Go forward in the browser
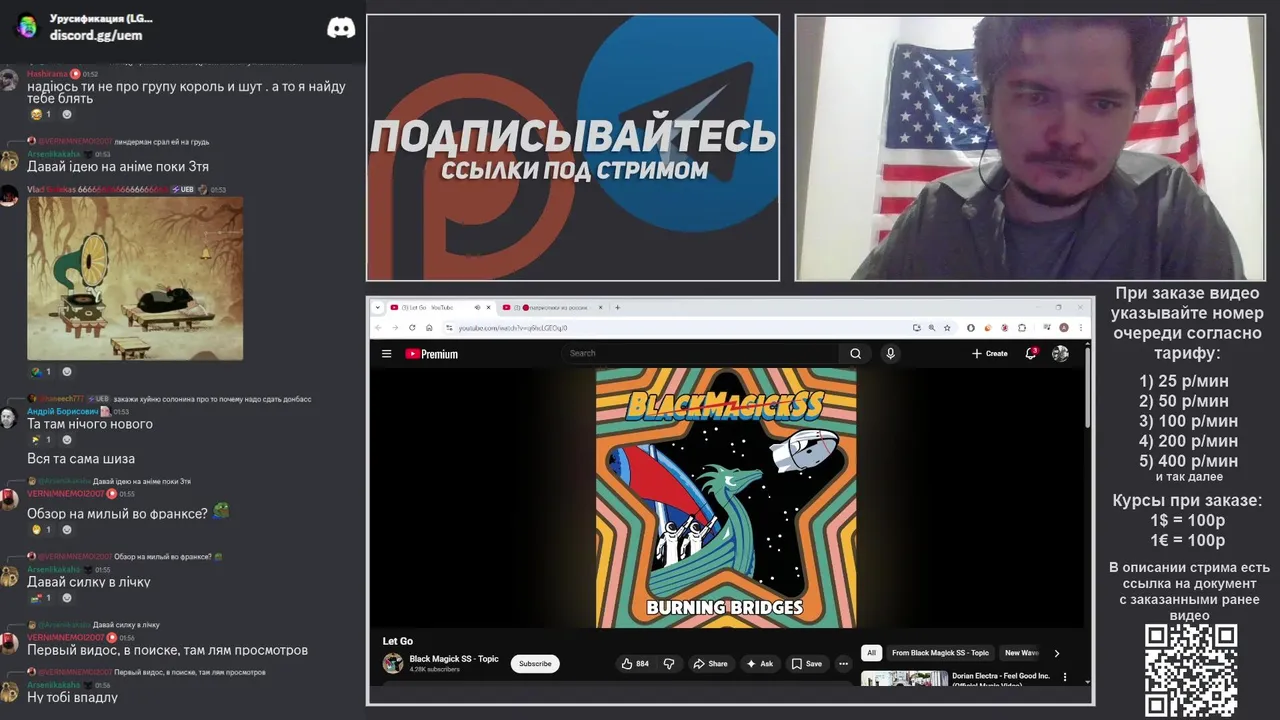The height and width of the screenshot is (720, 1280). click(x=395, y=328)
